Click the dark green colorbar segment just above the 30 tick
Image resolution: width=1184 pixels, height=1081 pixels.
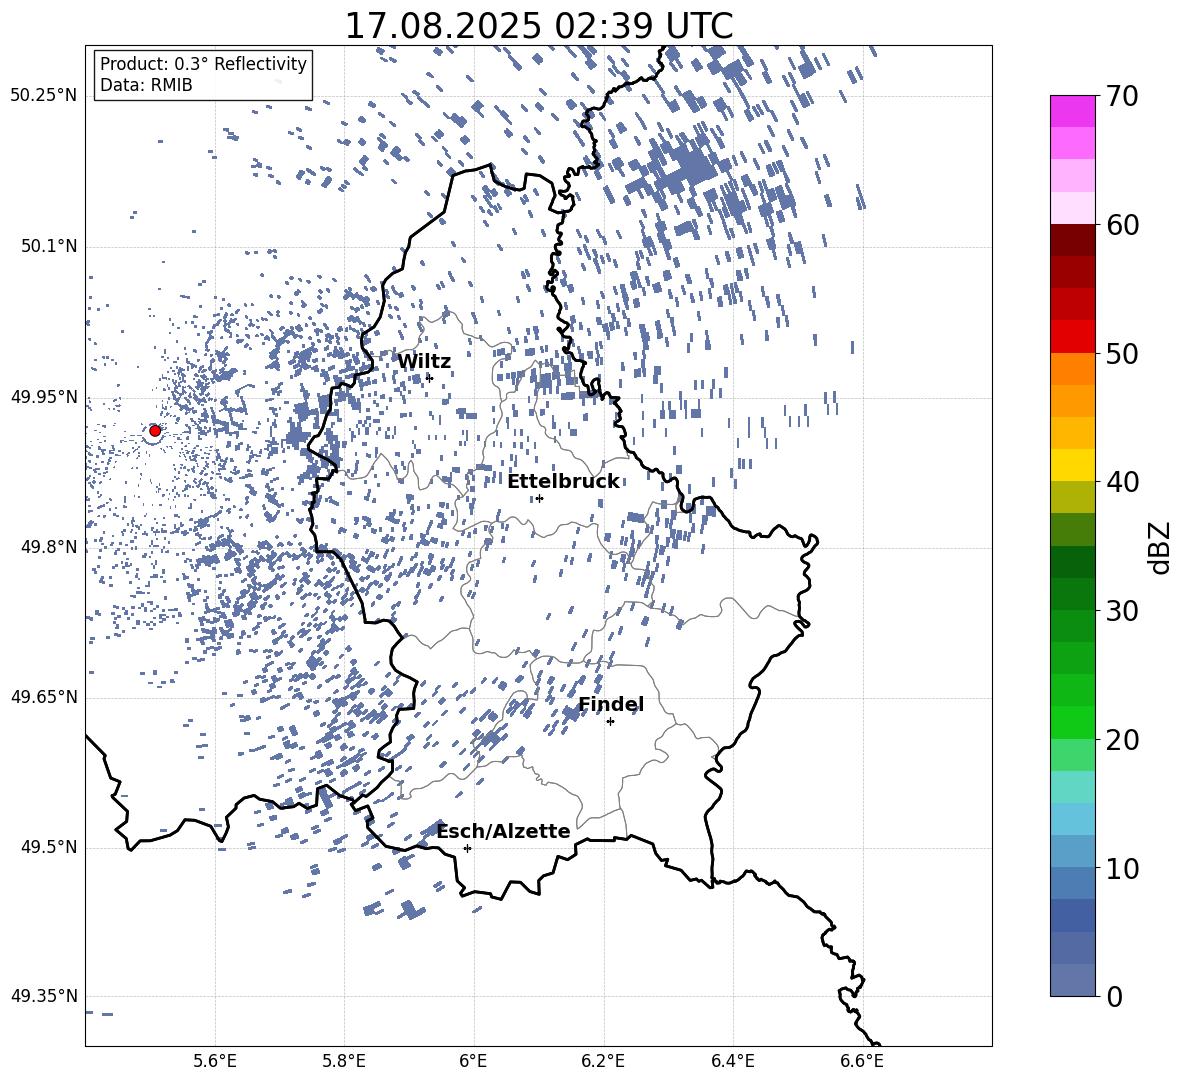point(1072,594)
